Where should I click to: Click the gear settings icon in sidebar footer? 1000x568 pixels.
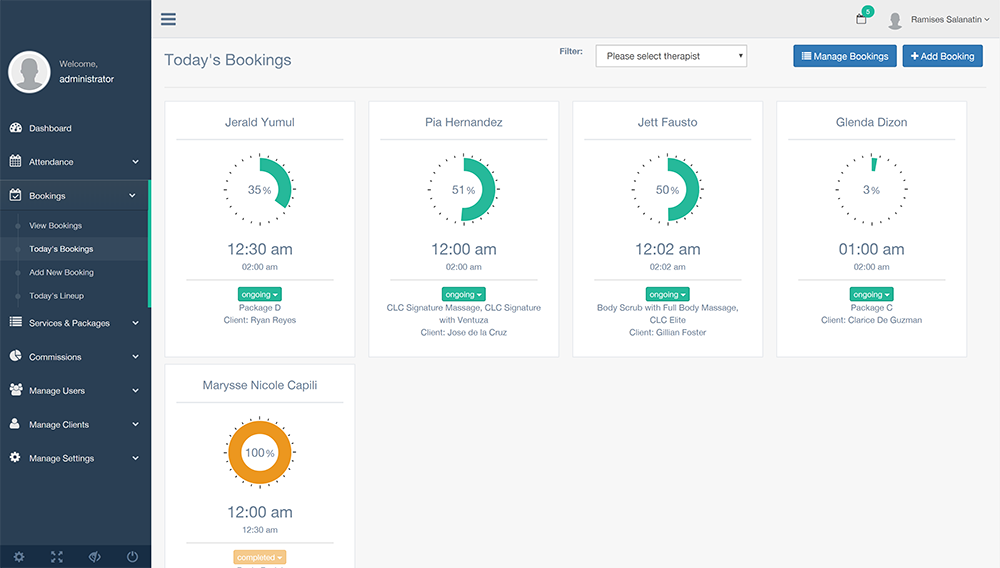tap(19, 557)
